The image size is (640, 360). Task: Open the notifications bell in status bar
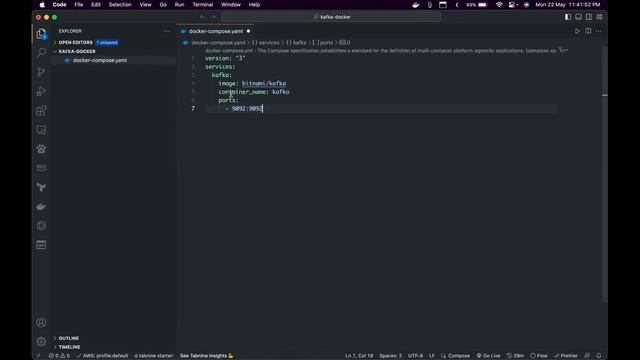click(x=599, y=356)
